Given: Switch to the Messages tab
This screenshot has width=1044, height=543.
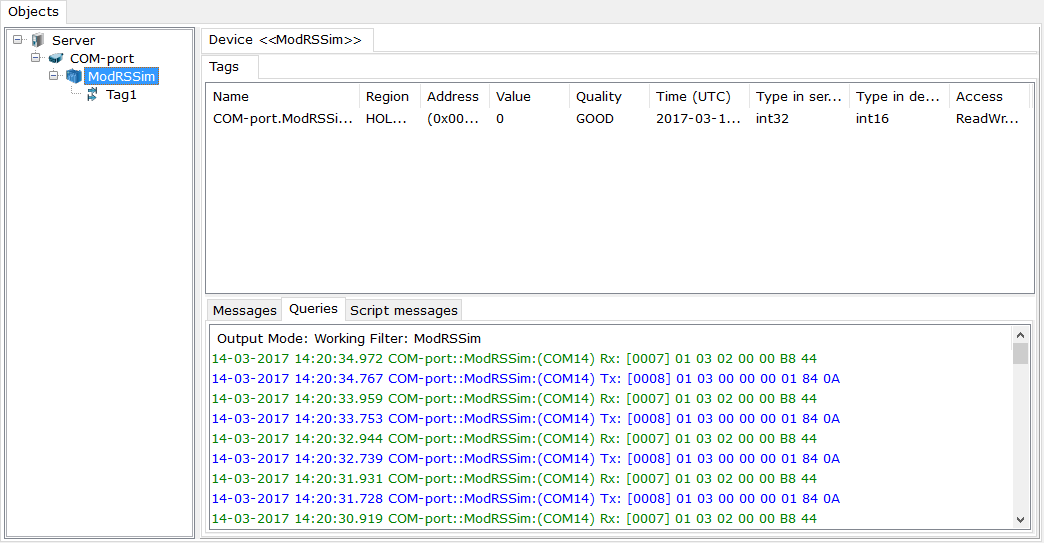Looking at the screenshot, I should click(244, 310).
